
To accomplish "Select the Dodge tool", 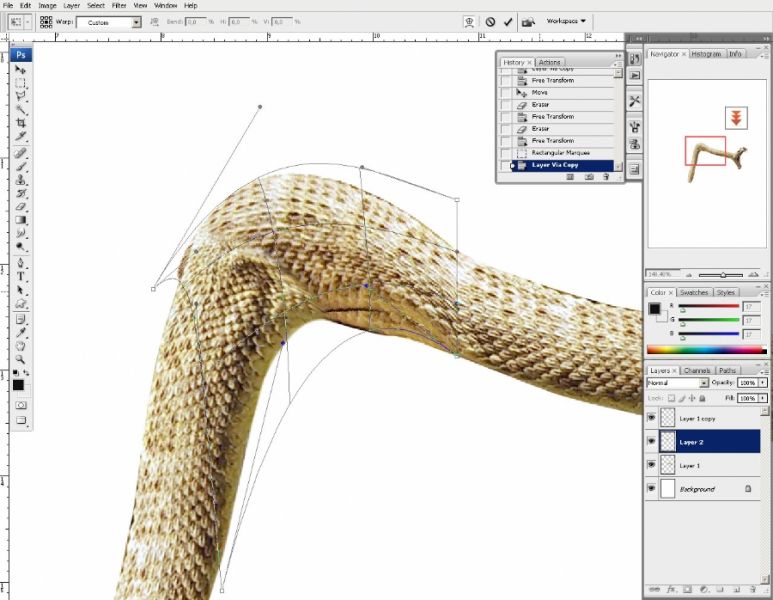I will coord(20,247).
